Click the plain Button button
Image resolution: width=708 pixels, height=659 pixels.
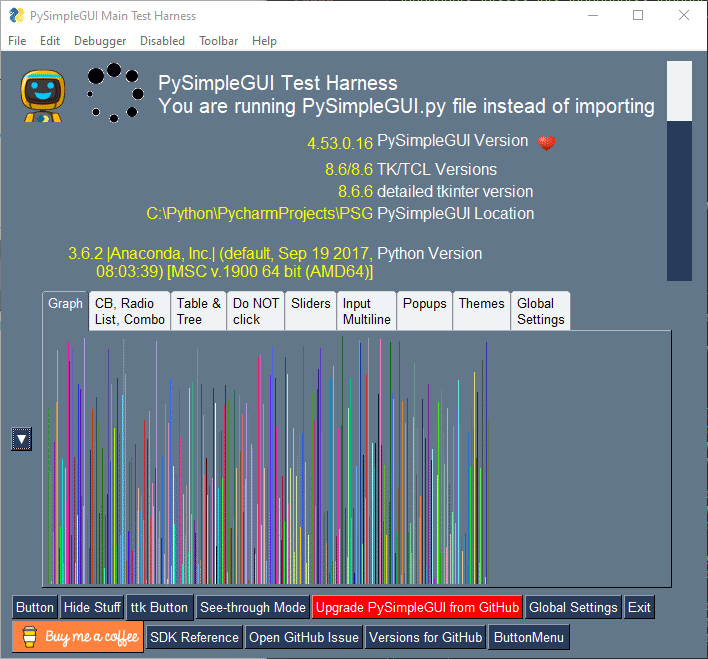pos(35,607)
